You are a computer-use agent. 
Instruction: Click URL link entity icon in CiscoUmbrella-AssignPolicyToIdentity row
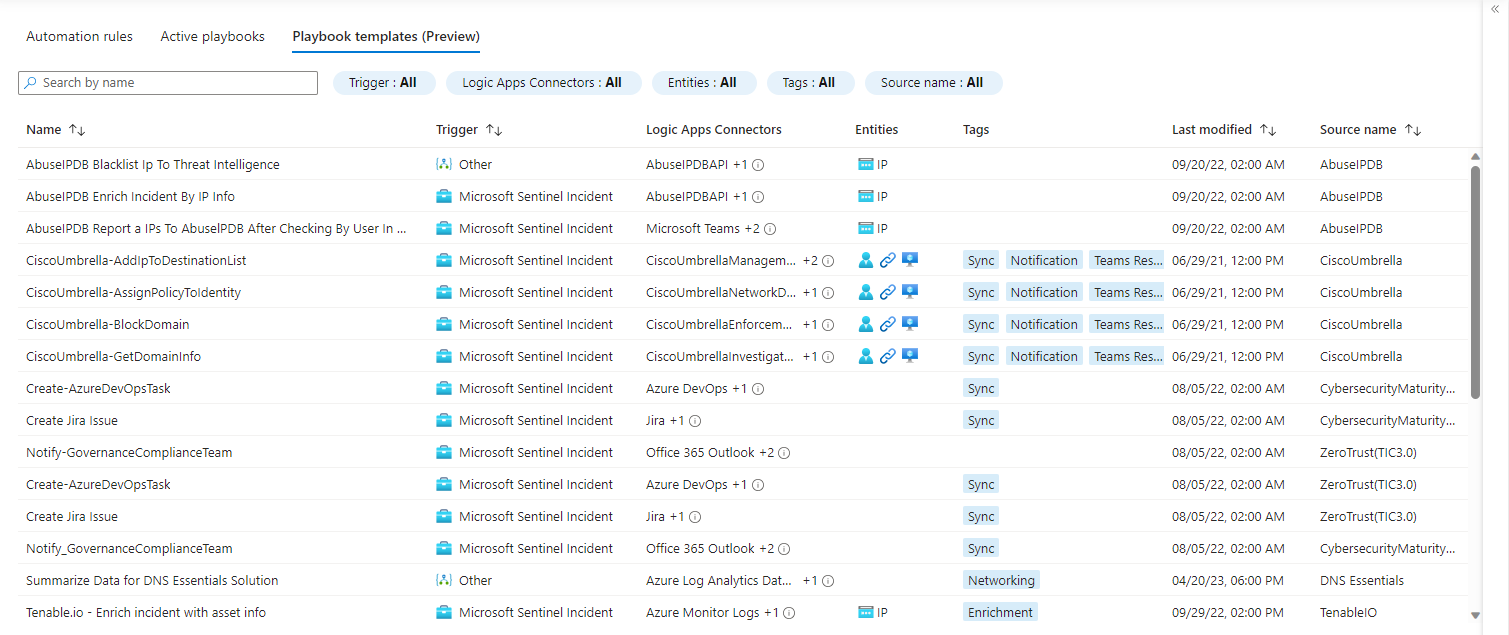point(888,292)
